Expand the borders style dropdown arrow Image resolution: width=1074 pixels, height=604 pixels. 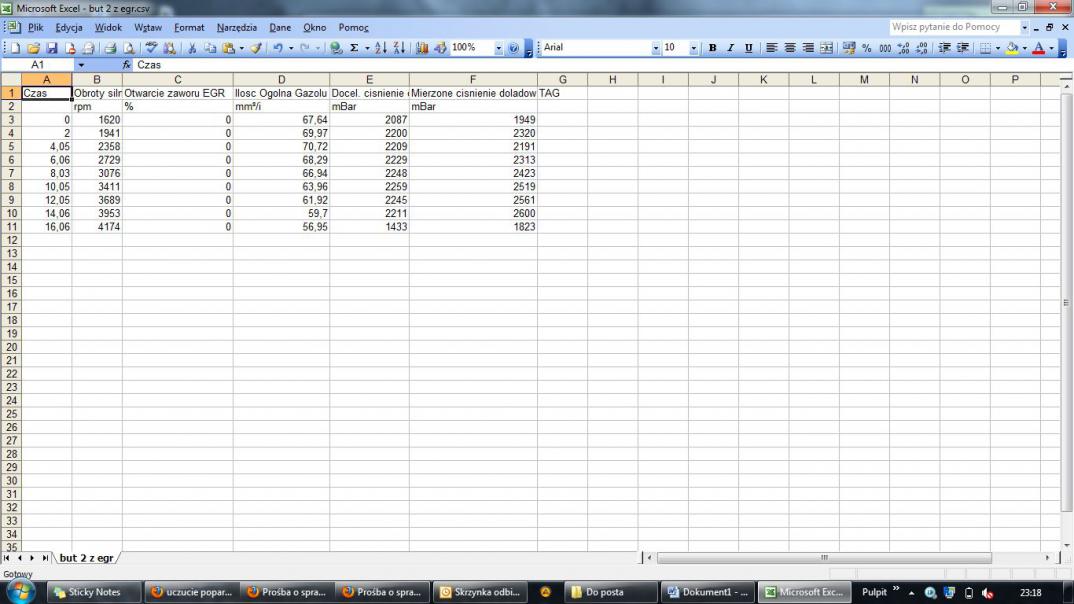[997, 48]
